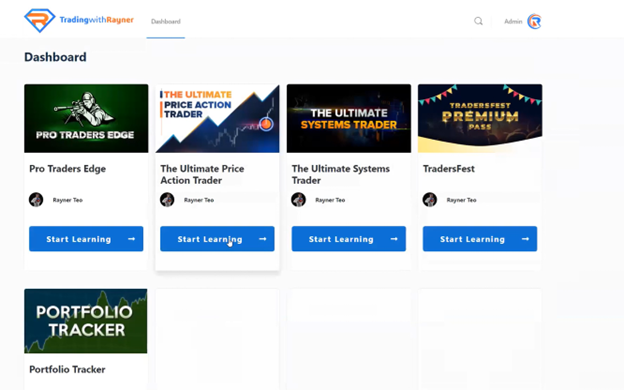Click the Portfolio Tracker course title
624x390 pixels.
[67, 369]
